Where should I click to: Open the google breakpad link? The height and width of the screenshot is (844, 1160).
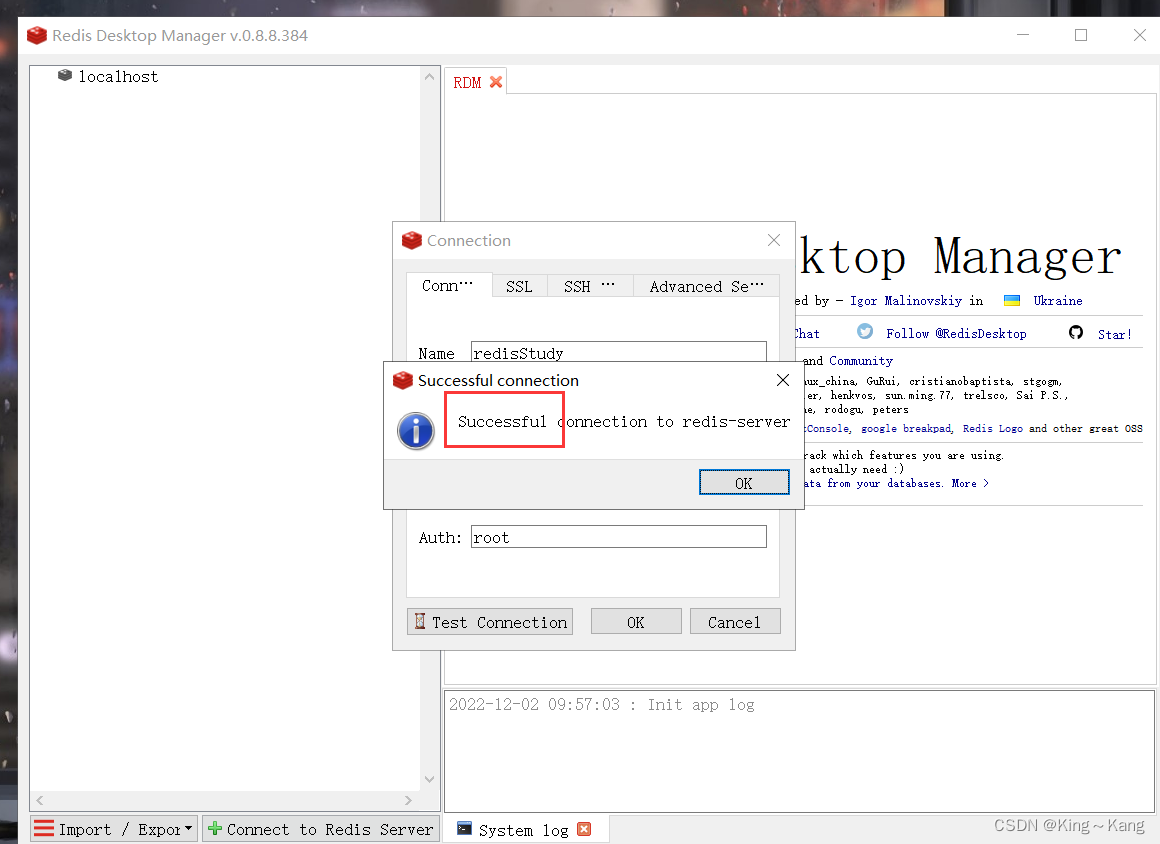(906, 428)
